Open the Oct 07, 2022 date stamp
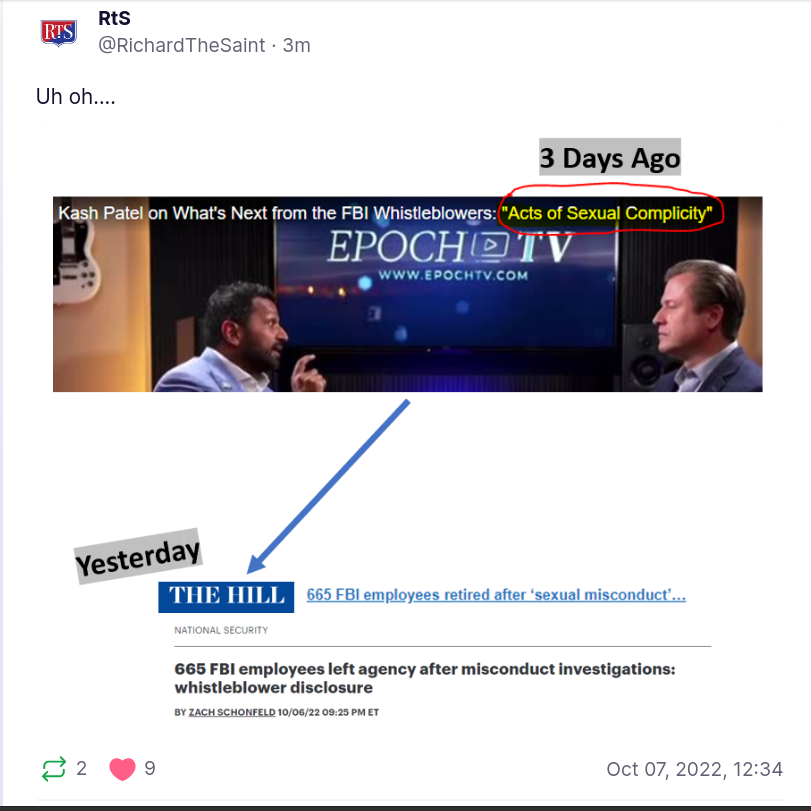 coord(695,769)
